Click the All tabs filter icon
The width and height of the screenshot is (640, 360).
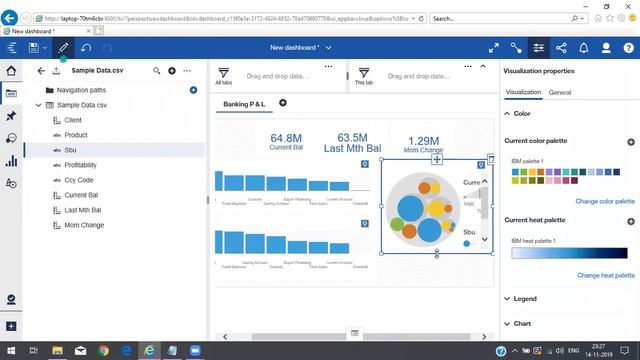coord(223,73)
